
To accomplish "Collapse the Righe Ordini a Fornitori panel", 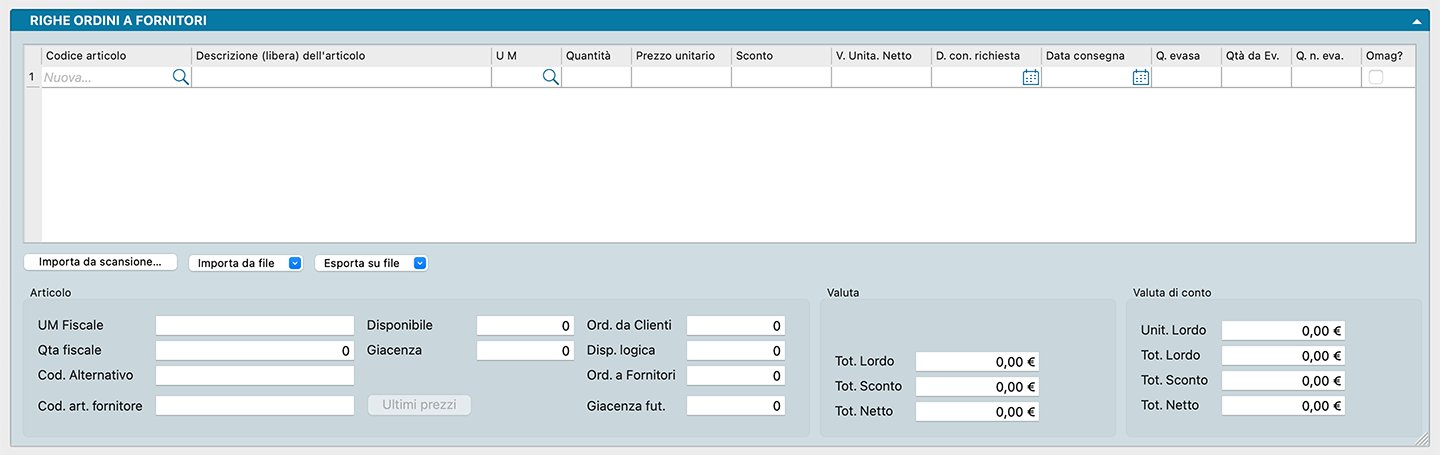I will (x=1416, y=21).
